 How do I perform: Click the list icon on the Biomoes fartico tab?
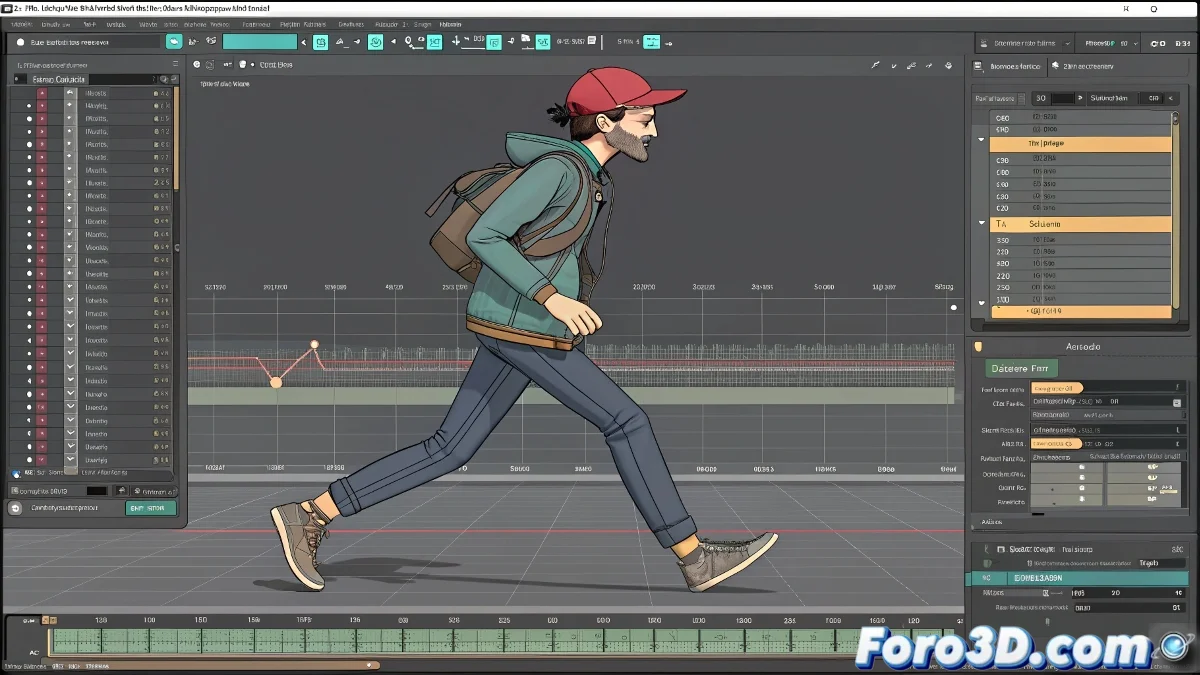pyautogui.click(x=979, y=66)
